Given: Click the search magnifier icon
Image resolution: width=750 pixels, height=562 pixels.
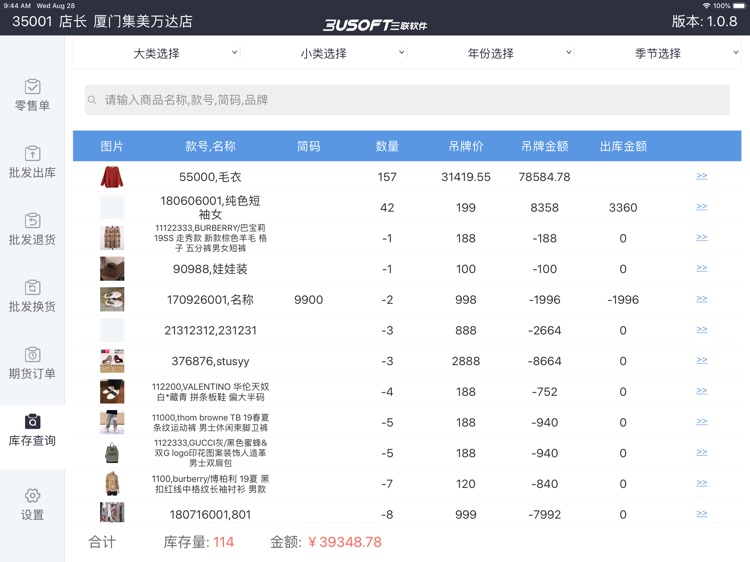Looking at the screenshot, I should [x=92, y=100].
